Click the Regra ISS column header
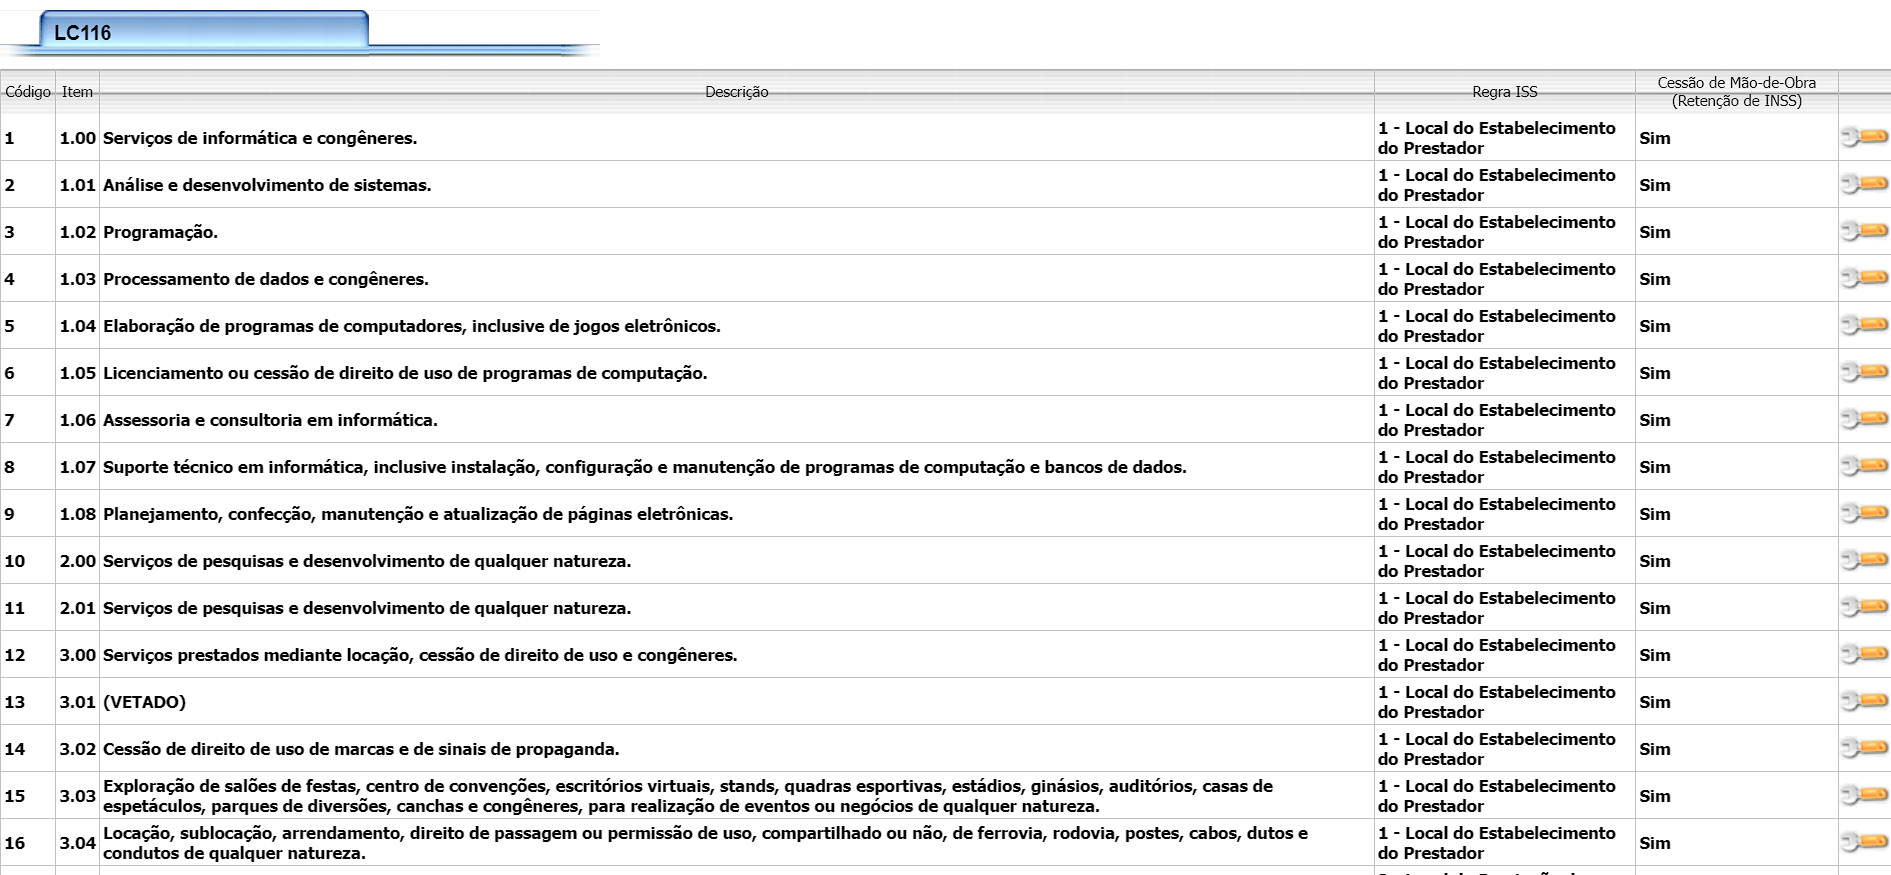 [1504, 92]
